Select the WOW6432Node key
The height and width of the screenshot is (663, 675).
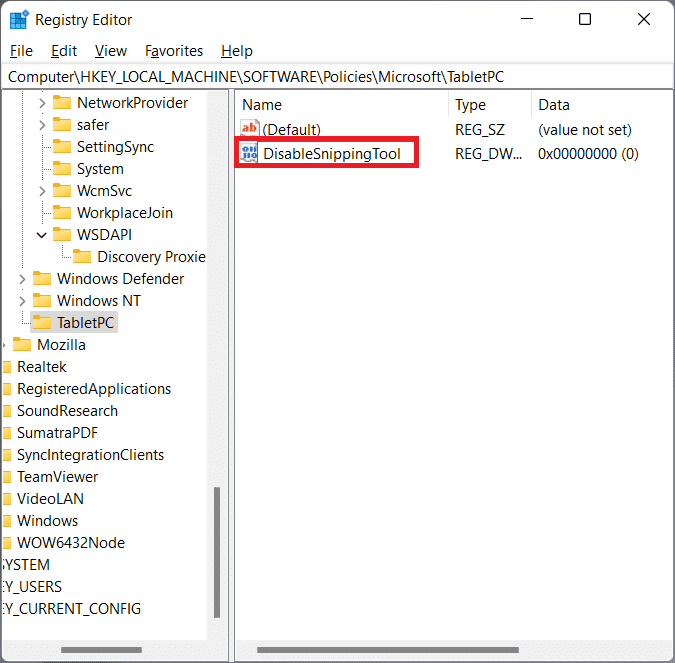(x=71, y=542)
